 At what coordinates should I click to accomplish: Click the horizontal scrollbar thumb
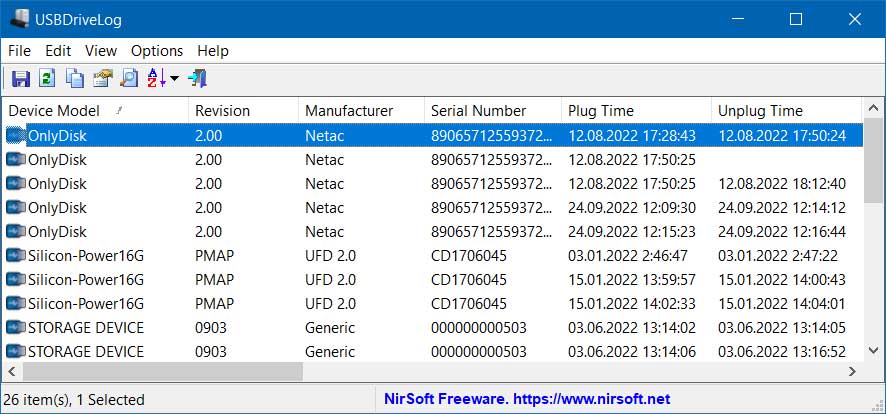(x=160, y=372)
